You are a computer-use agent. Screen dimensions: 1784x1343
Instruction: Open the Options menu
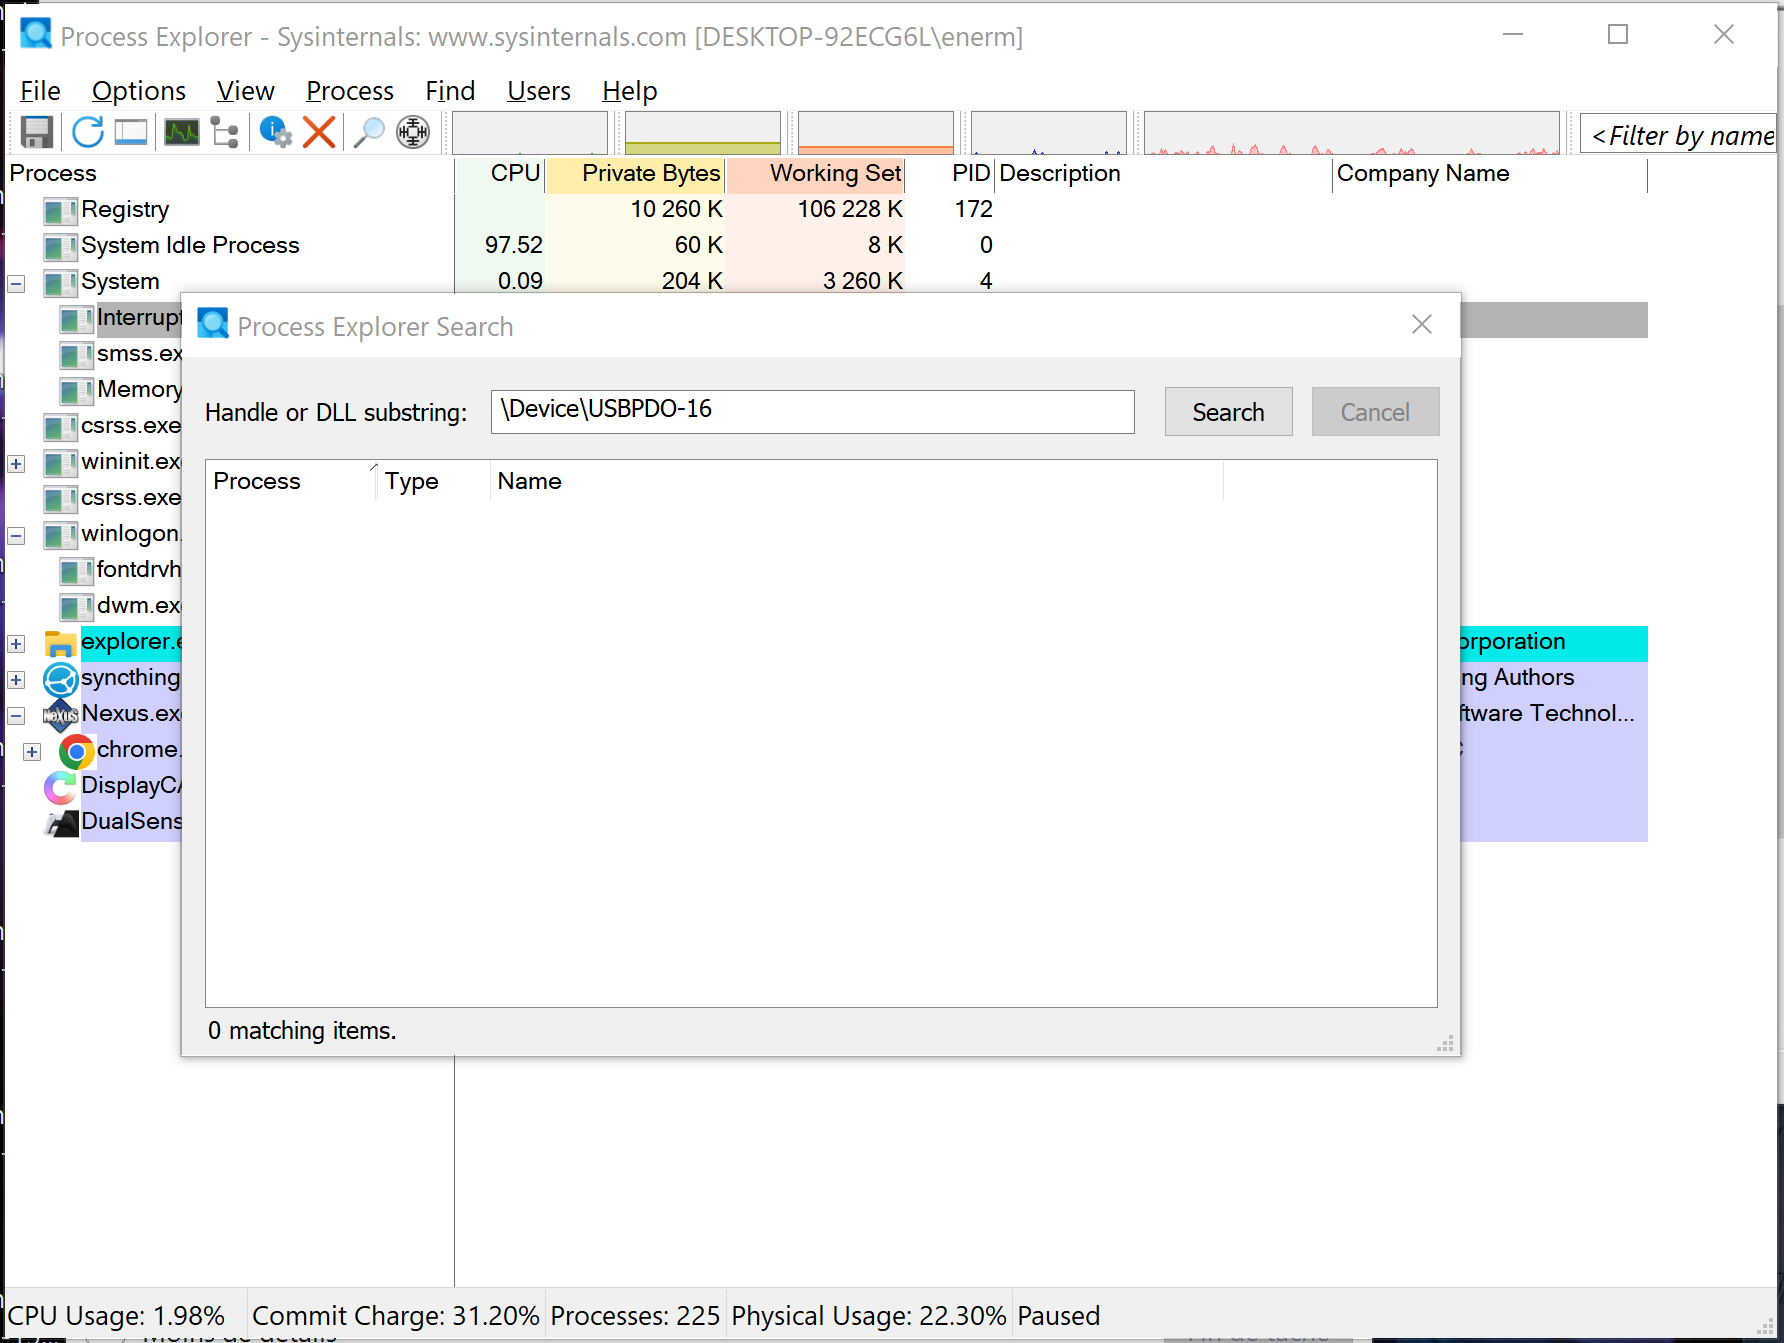pyautogui.click(x=139, y=91)
